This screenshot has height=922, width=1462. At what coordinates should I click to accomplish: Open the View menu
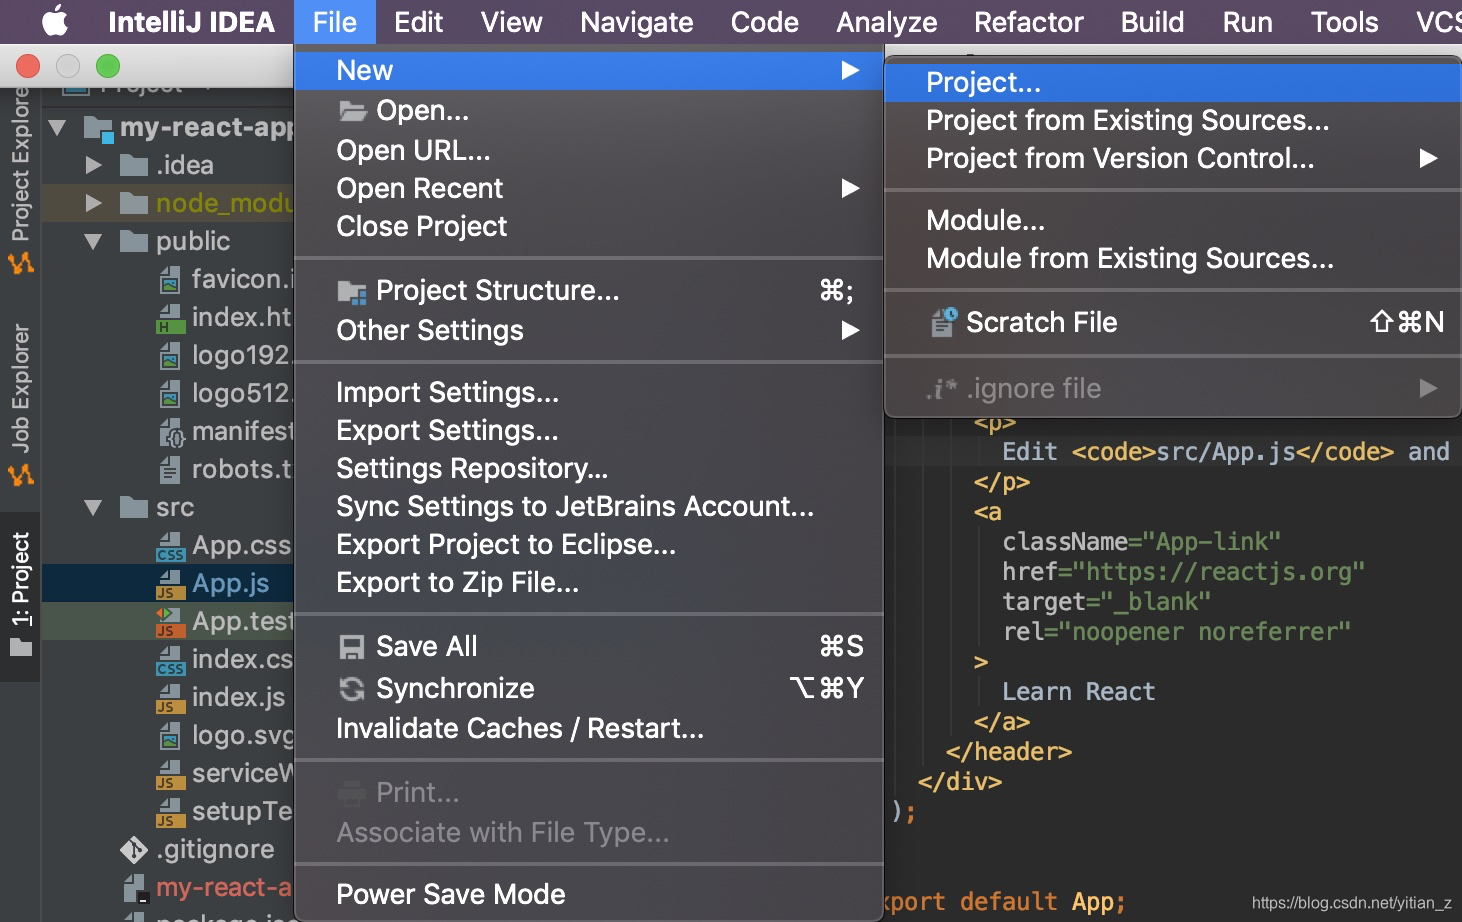point(511,22)
